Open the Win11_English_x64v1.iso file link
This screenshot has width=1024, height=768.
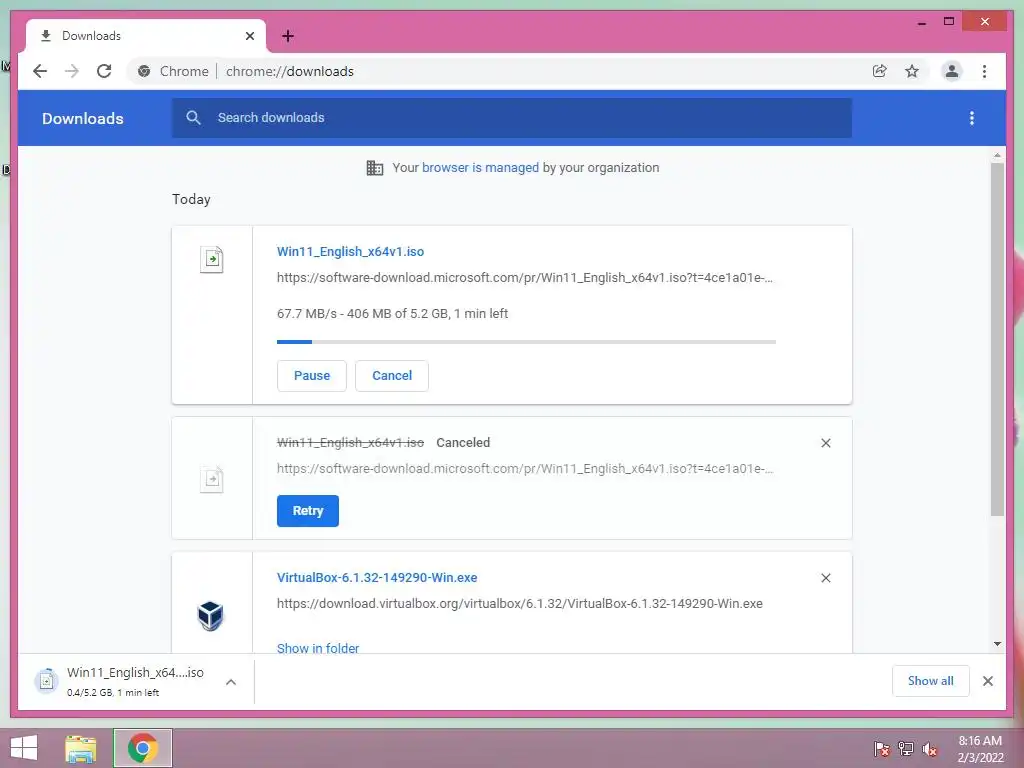(x=350, y=251)
